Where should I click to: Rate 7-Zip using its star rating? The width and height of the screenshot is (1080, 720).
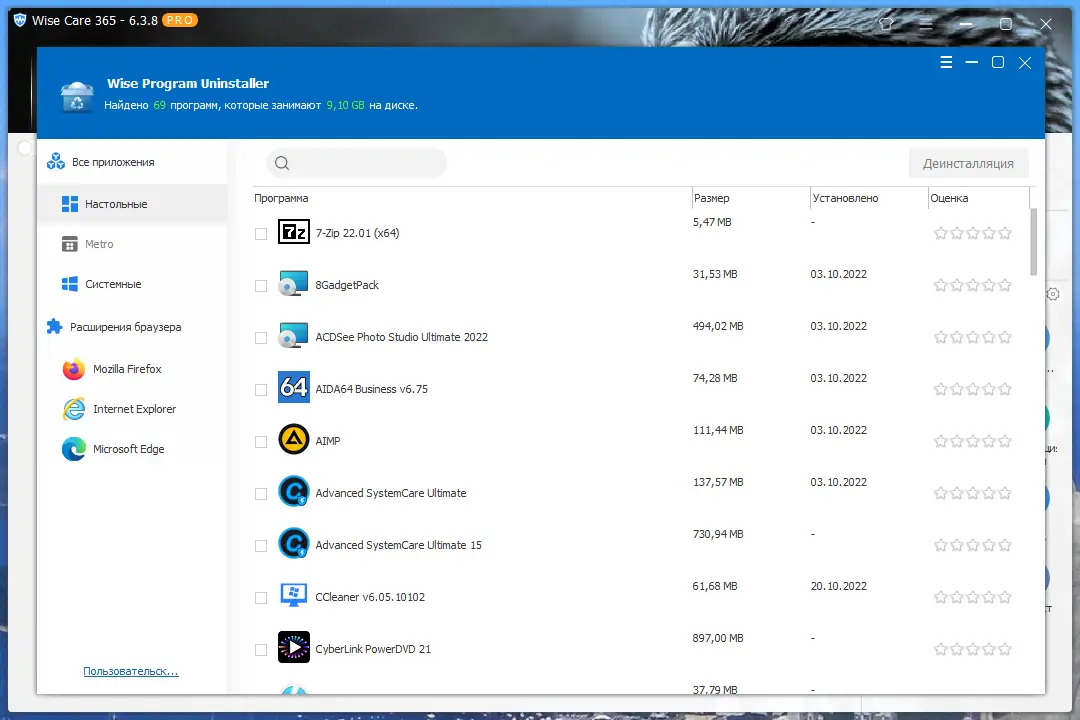pyautogui.click(x=973, y=233)
